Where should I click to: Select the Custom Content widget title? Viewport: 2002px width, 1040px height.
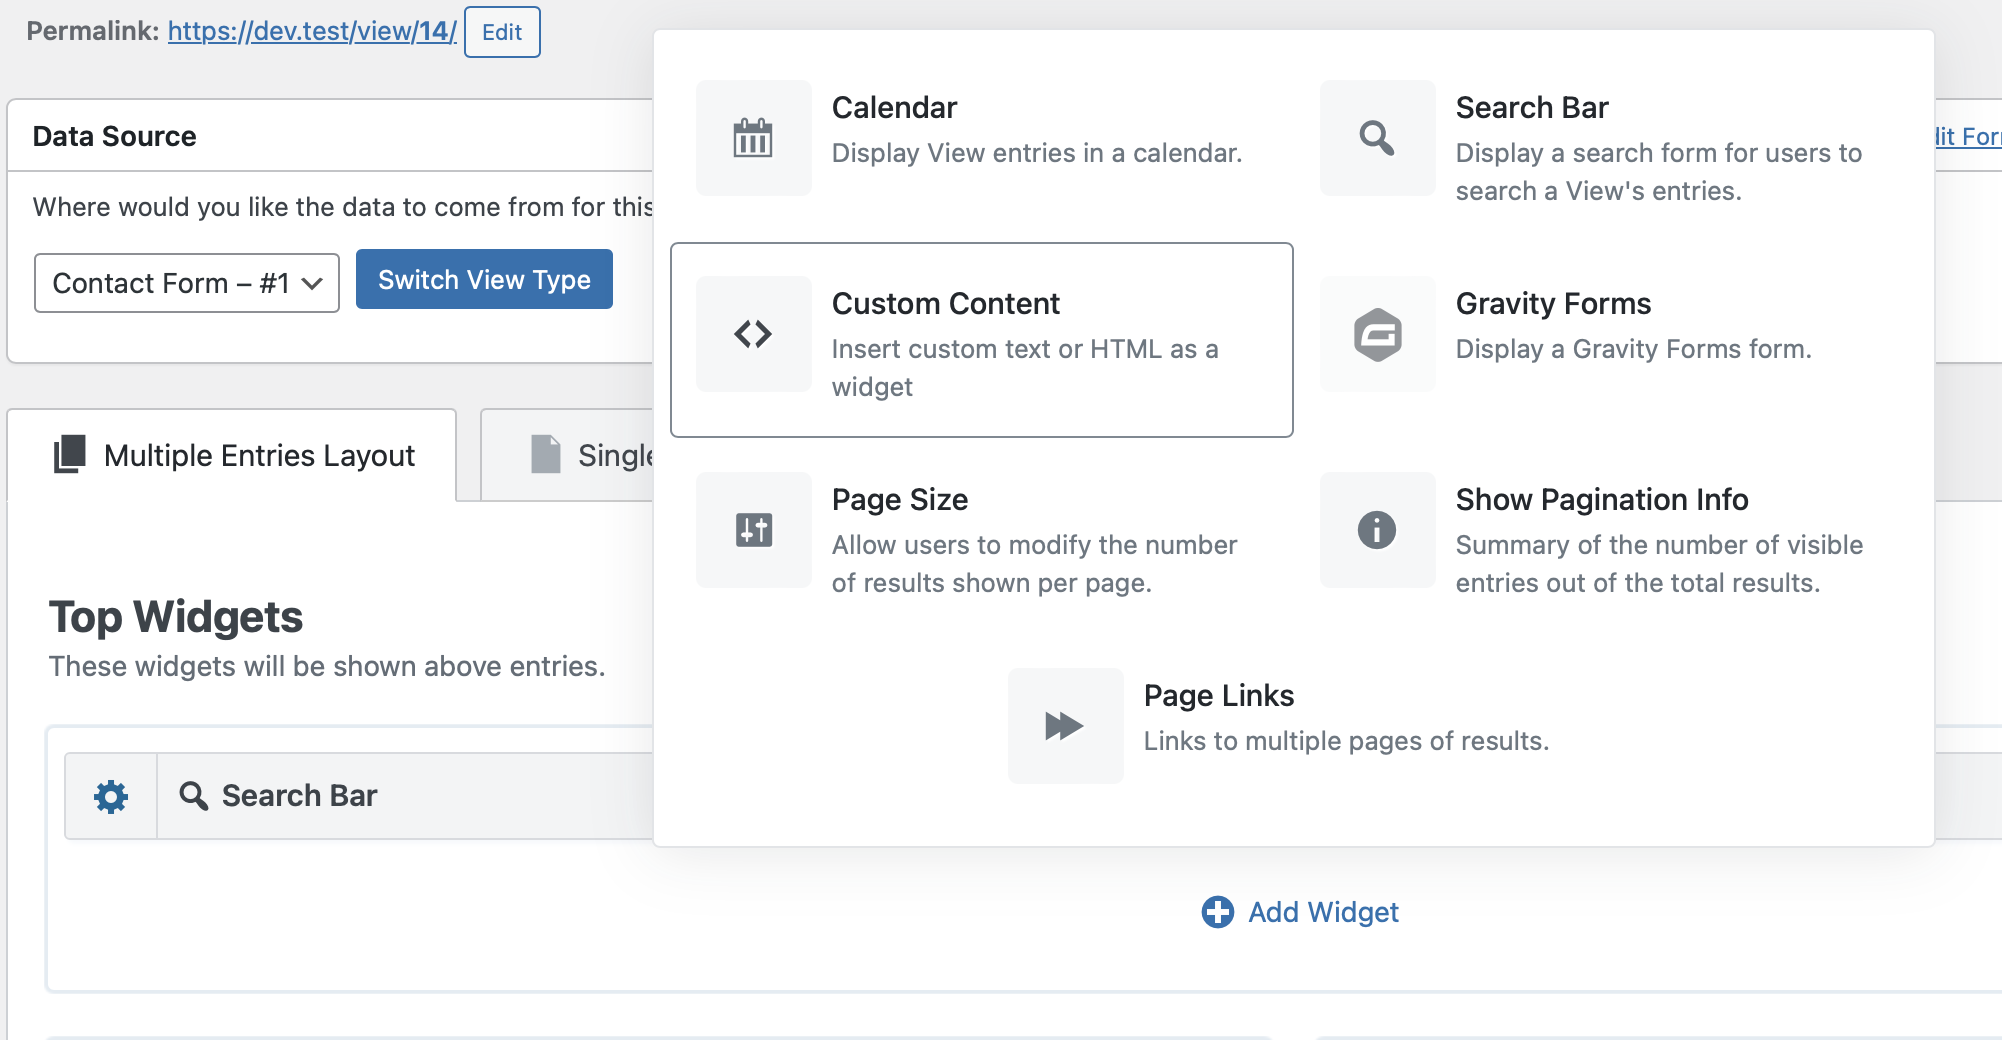(x=945, y=304)
